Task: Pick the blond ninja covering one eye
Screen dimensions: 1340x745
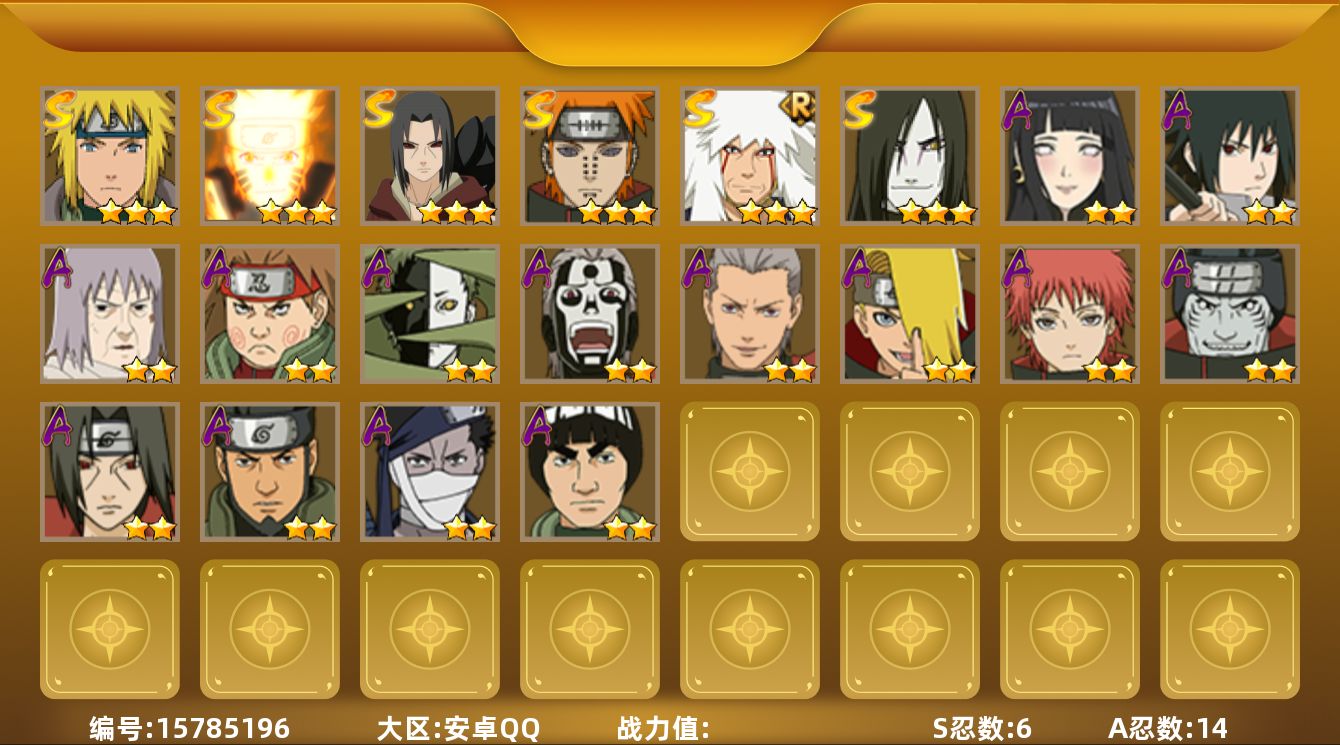Action: (x=910, y=314)
